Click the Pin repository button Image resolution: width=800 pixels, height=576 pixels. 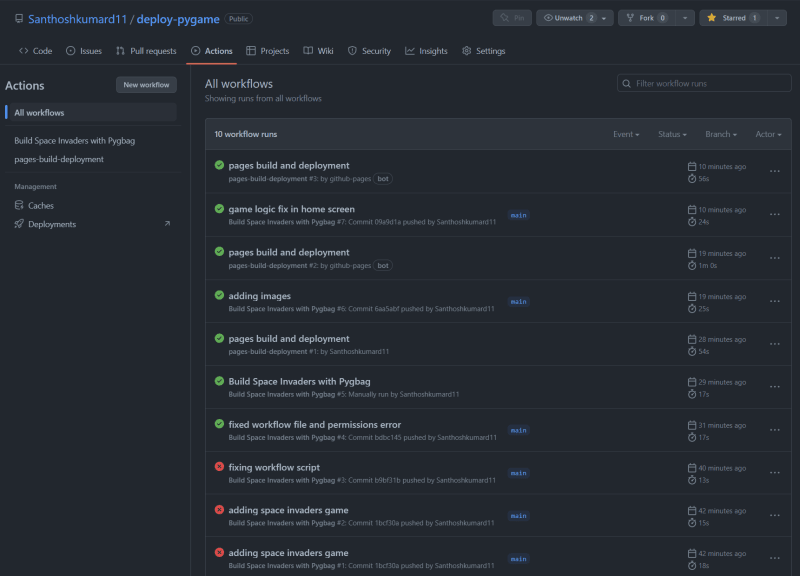pos(512,18)
